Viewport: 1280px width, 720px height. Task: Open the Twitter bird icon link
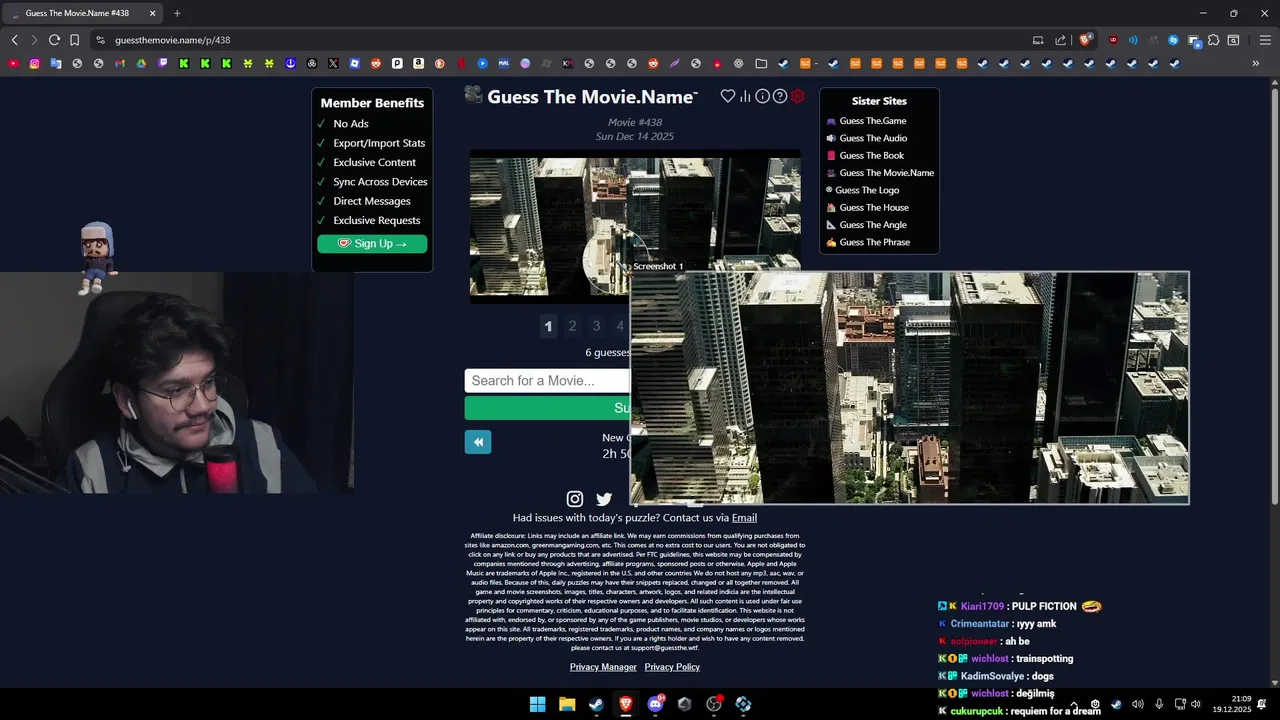(x=604, y=499)
